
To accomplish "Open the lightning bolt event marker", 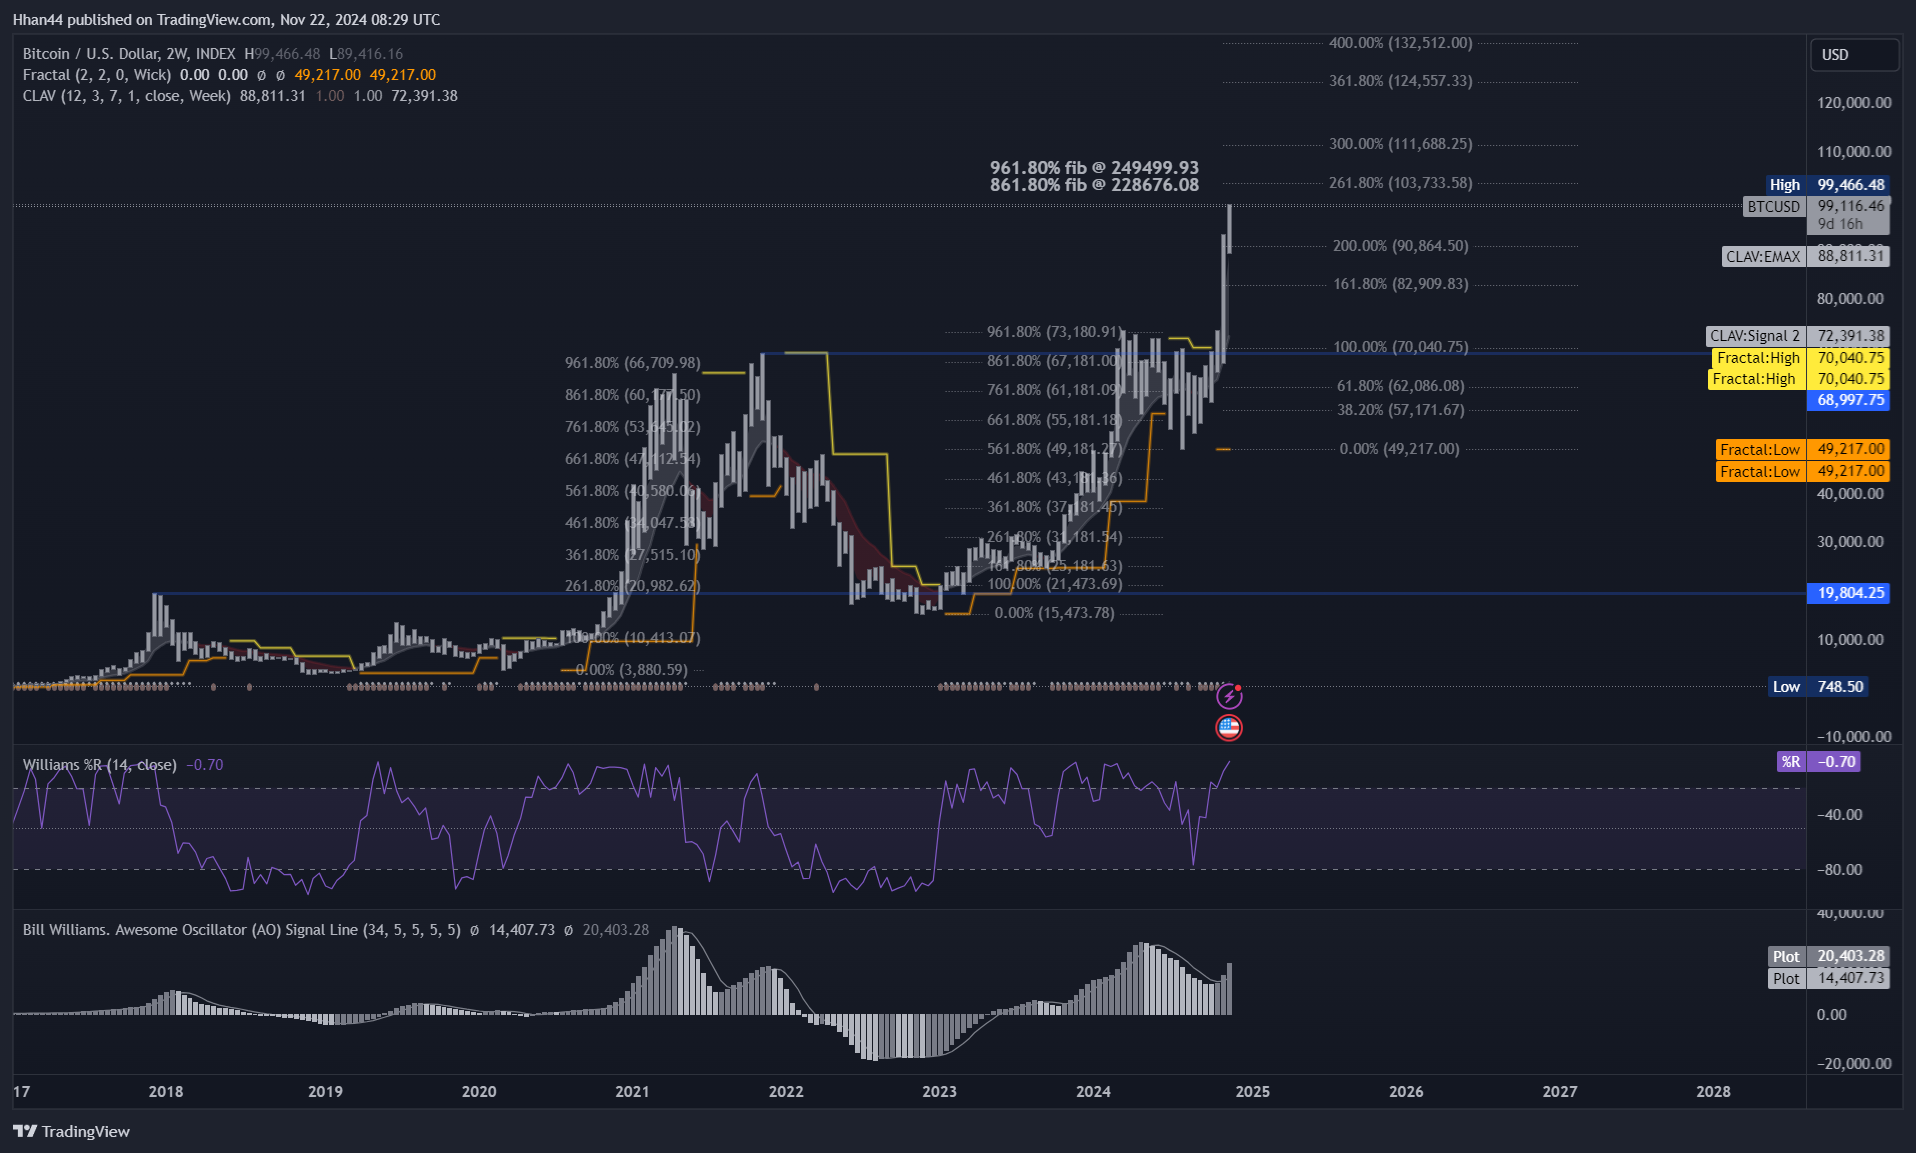I will click(1229, 696).
